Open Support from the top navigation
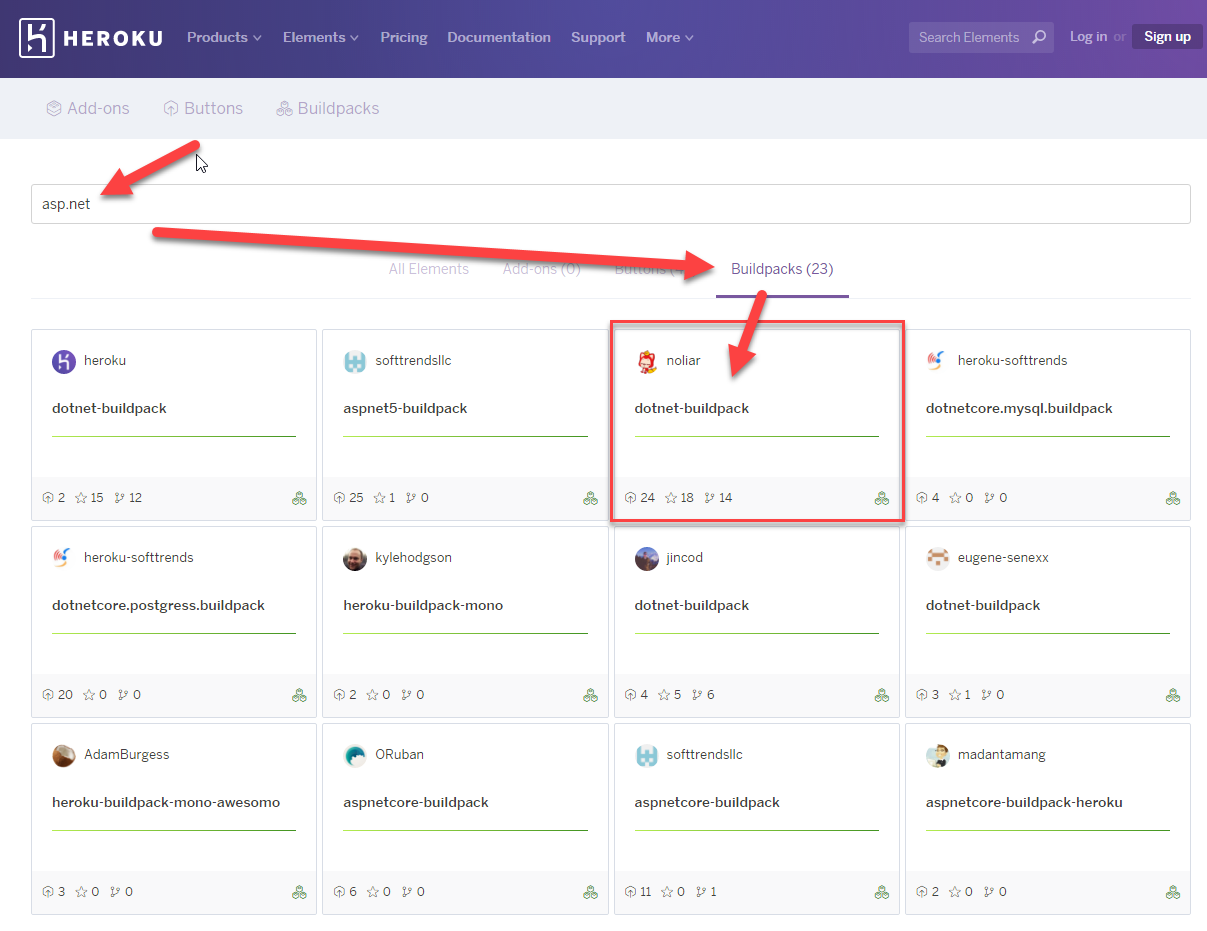The height and width of the screenshot is (931, 1207). pos(598,37)
